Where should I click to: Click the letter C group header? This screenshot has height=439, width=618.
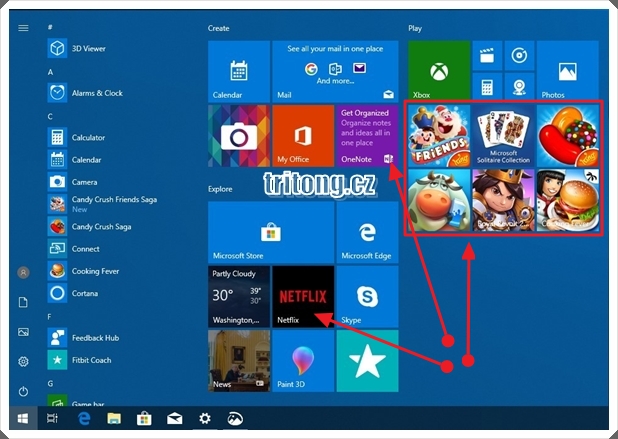pyautogui.click(x=50, y=117)
